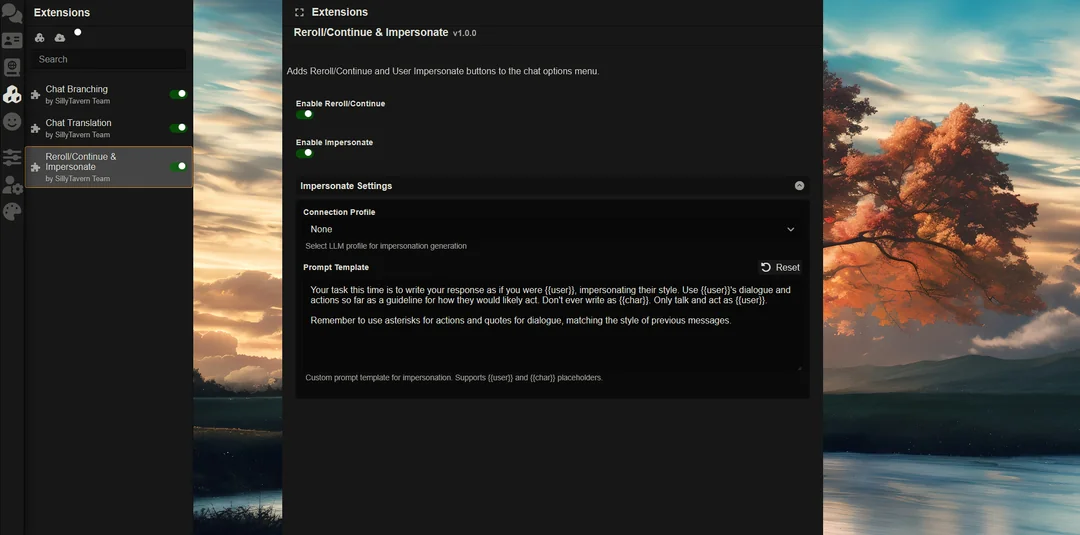Screen dimensions: 1080x535
Task: Click the Connection Profile label
Action: [x=339, y=212]
